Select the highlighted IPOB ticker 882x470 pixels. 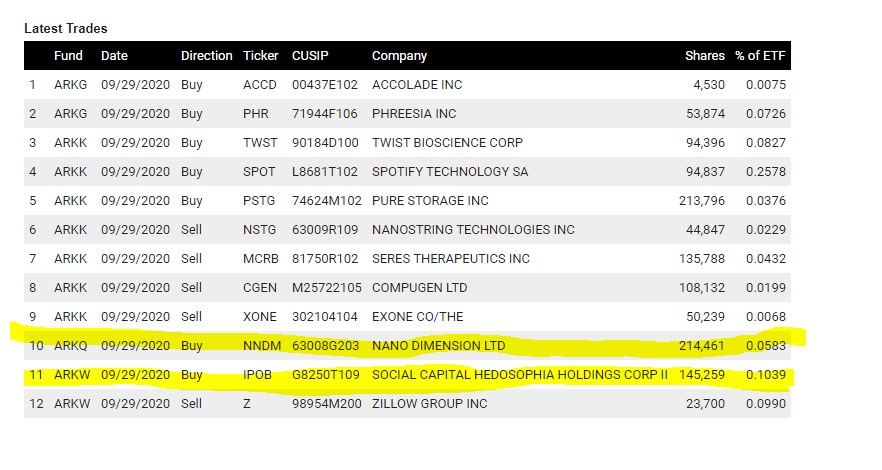[257, 374]
